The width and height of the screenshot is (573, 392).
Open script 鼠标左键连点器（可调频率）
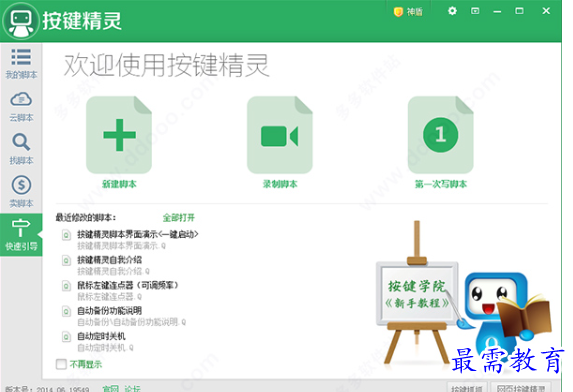pyautogui.click(x=128, y=285)
